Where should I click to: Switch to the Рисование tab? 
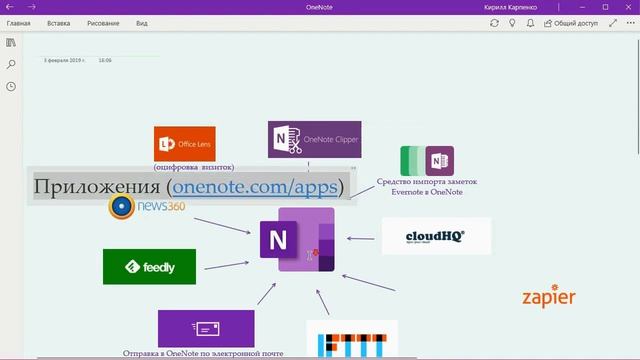pos(103,23)
